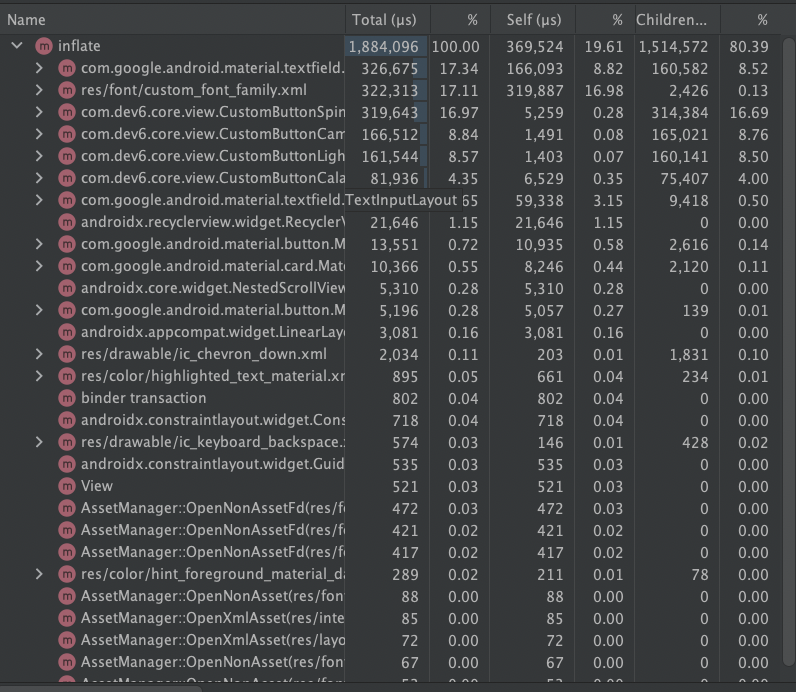
Task: Expand res/color/hint_foreground_material row
Action: tap(39, 574)
